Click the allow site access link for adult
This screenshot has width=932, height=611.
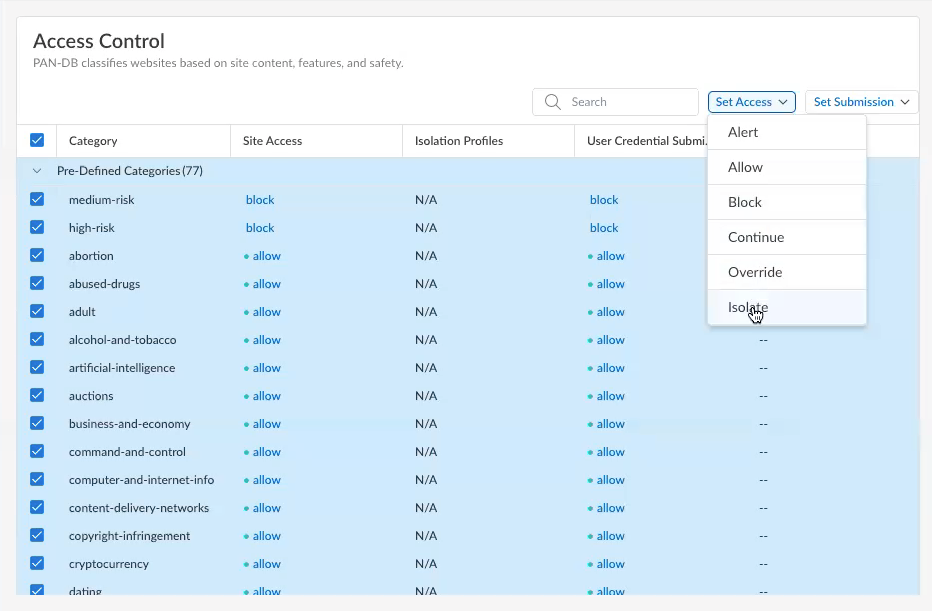[x=266, y=312]
